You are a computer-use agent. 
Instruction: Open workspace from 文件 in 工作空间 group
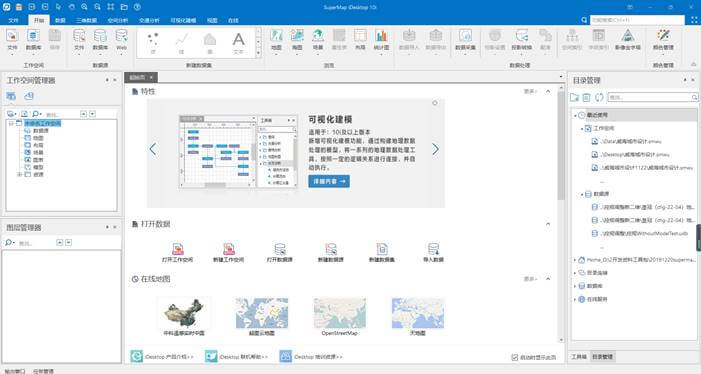(x=12, y=39)
